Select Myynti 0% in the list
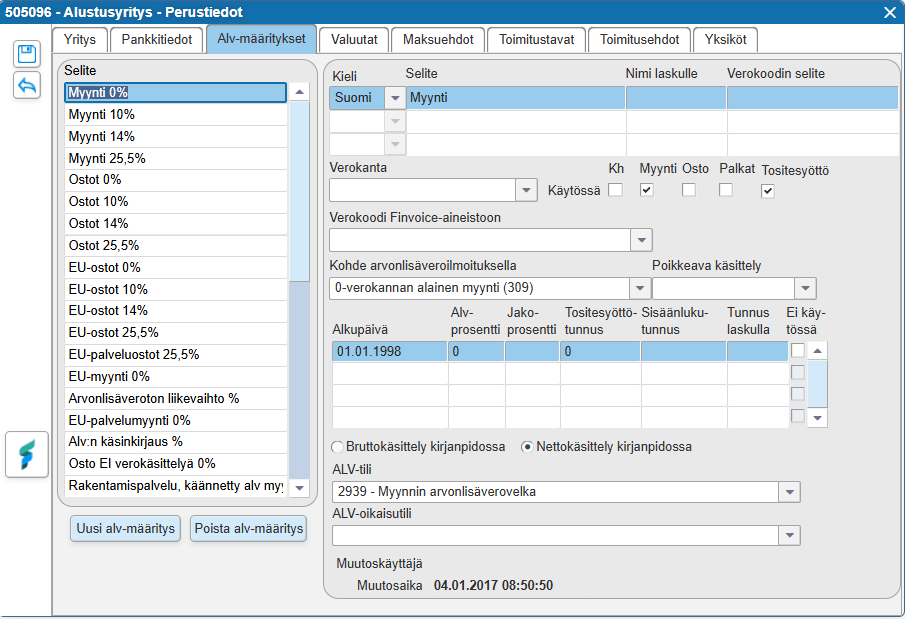Screen dimensions: 905x619 pos(175,92)
